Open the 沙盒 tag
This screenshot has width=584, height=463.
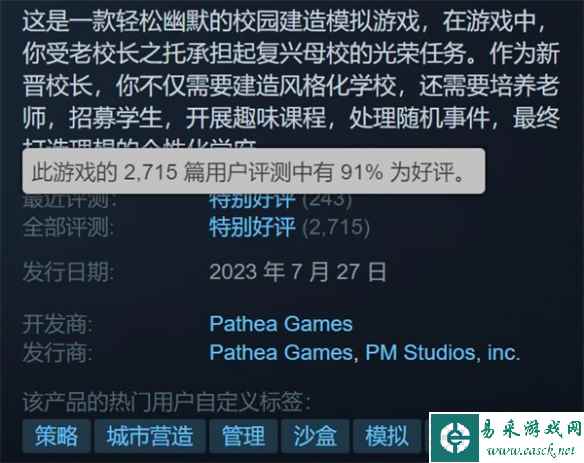tap(315, 436)
